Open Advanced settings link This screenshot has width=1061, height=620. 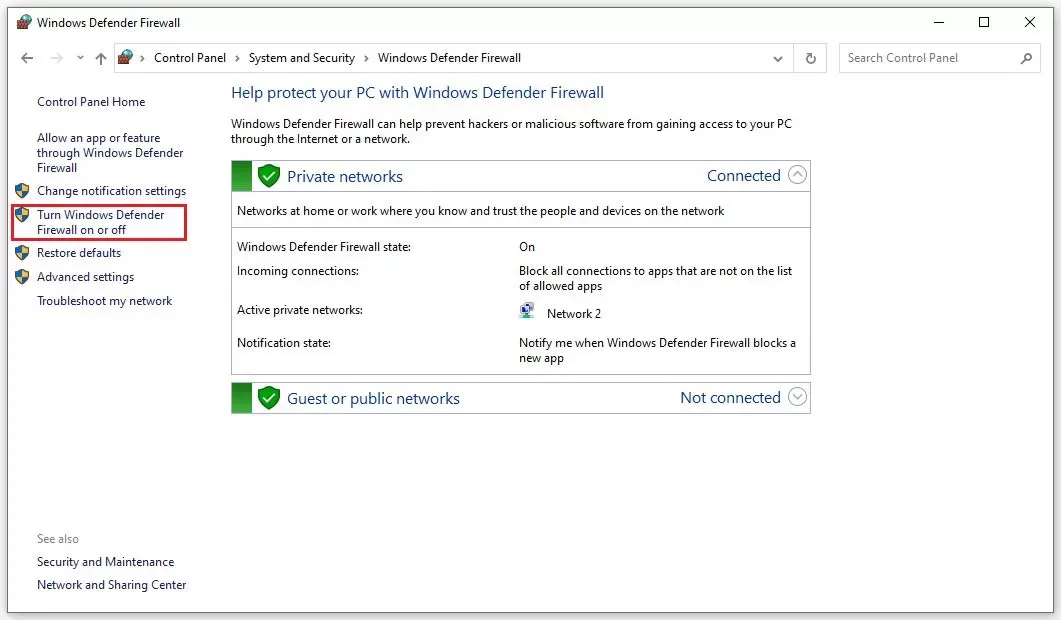[x=85, y=277]
